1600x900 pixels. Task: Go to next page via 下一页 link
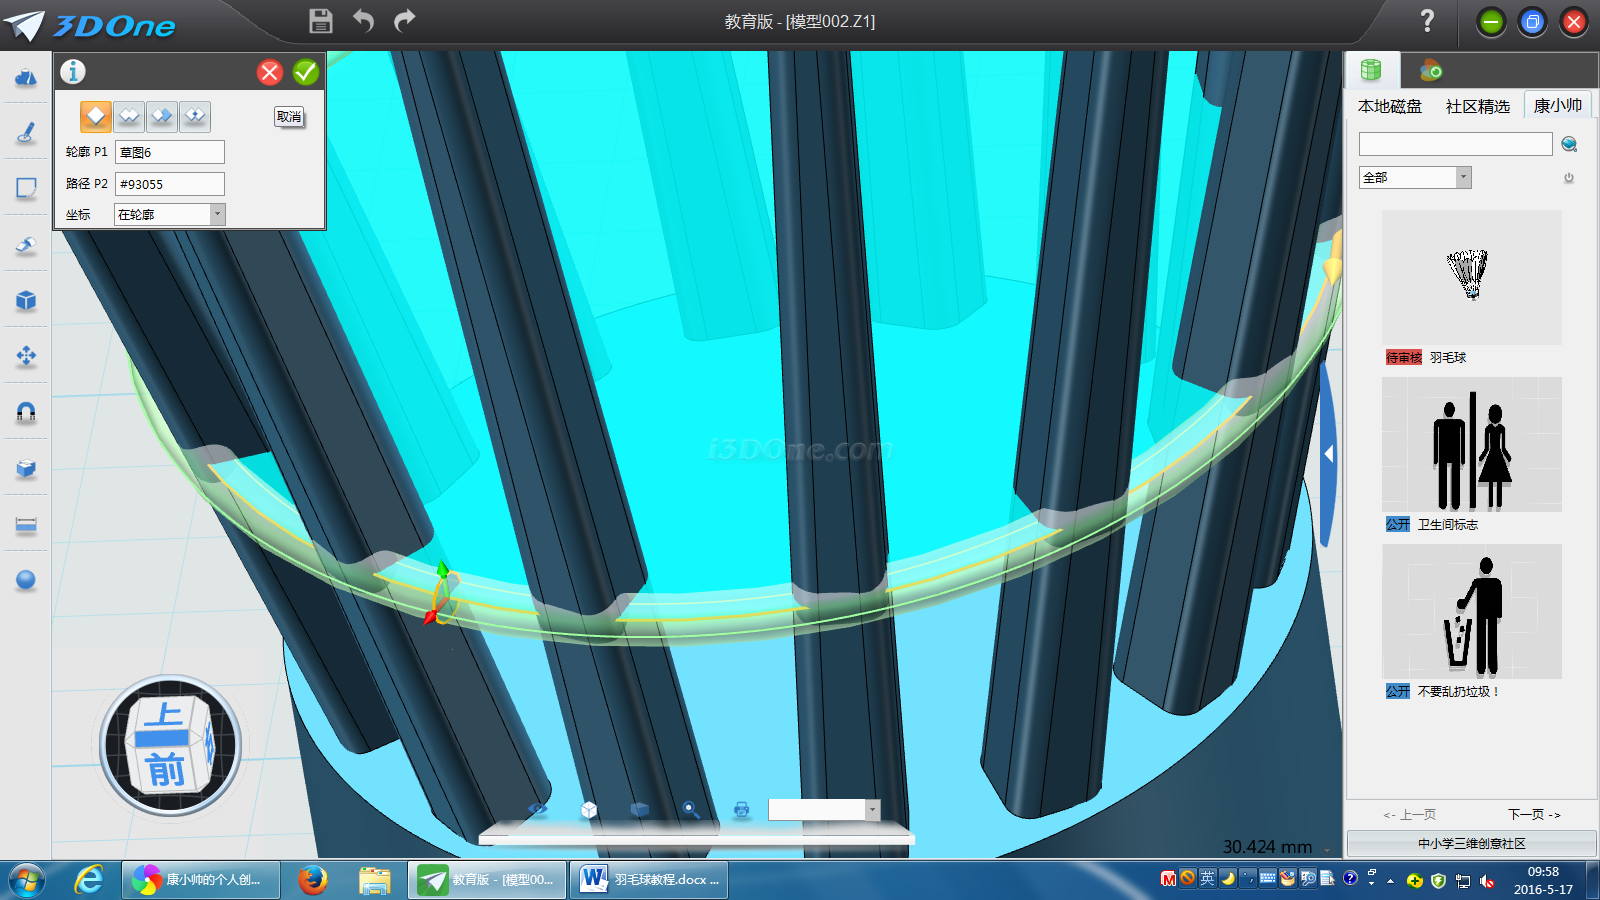tap(1534, 814)
